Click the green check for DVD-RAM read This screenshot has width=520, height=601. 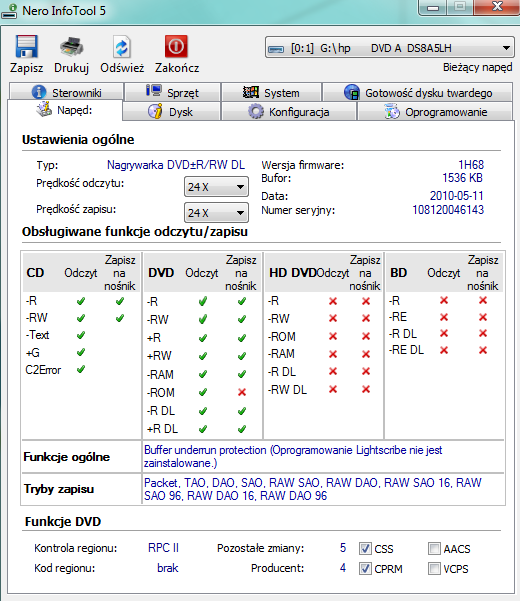(203, 374)
